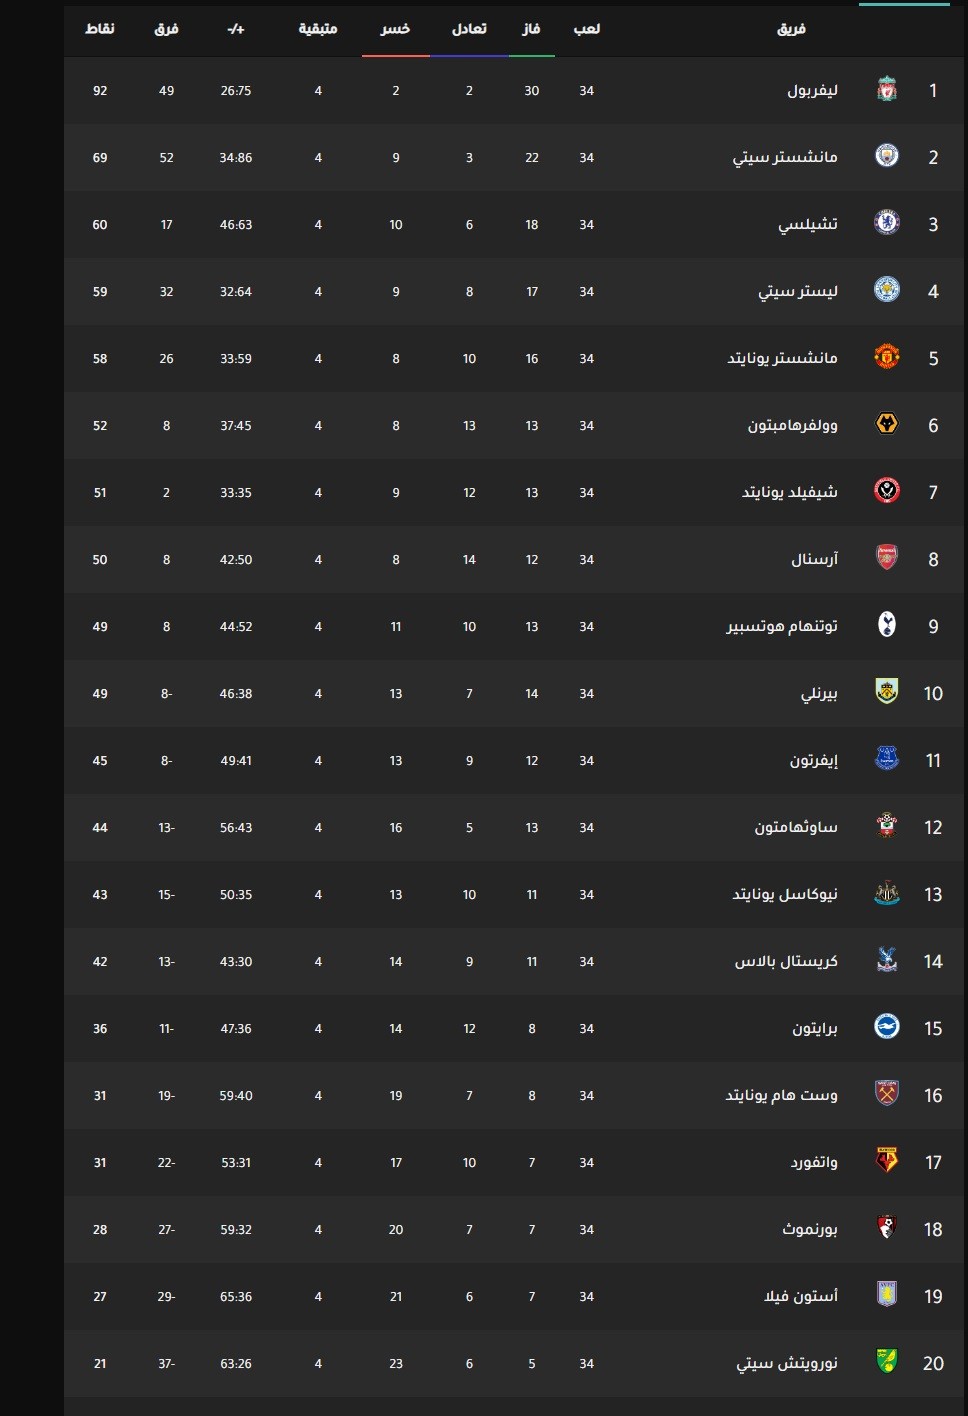
Task: Click the Arsenal cannon crest
Action: [x=887, y=558]
